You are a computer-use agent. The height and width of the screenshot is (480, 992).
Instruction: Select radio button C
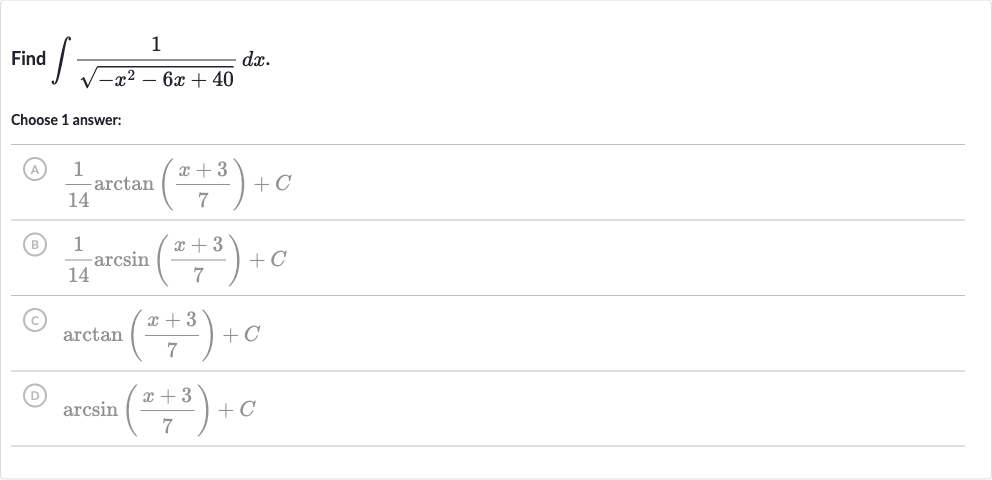[x=35, y=321]
